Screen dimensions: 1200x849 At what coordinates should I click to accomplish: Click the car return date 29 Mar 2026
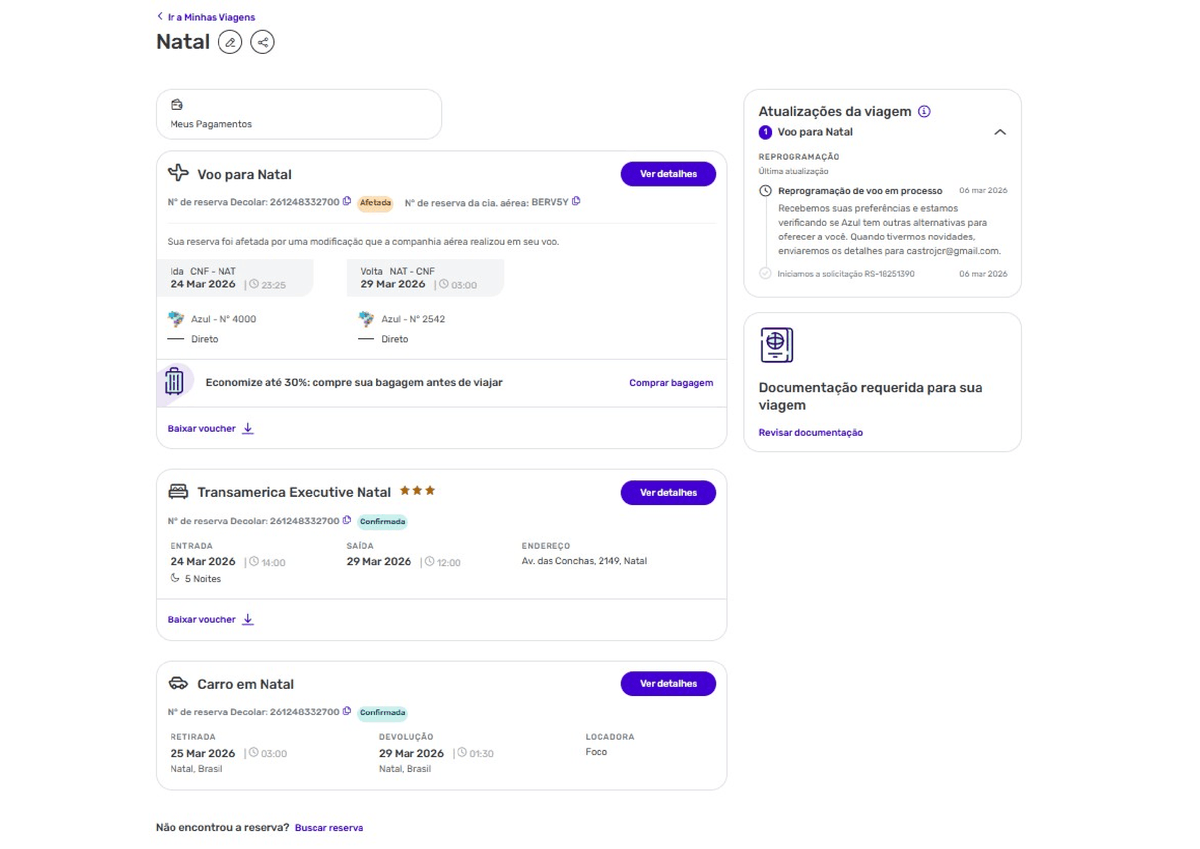pyautogui.click(x=411, y=753)
